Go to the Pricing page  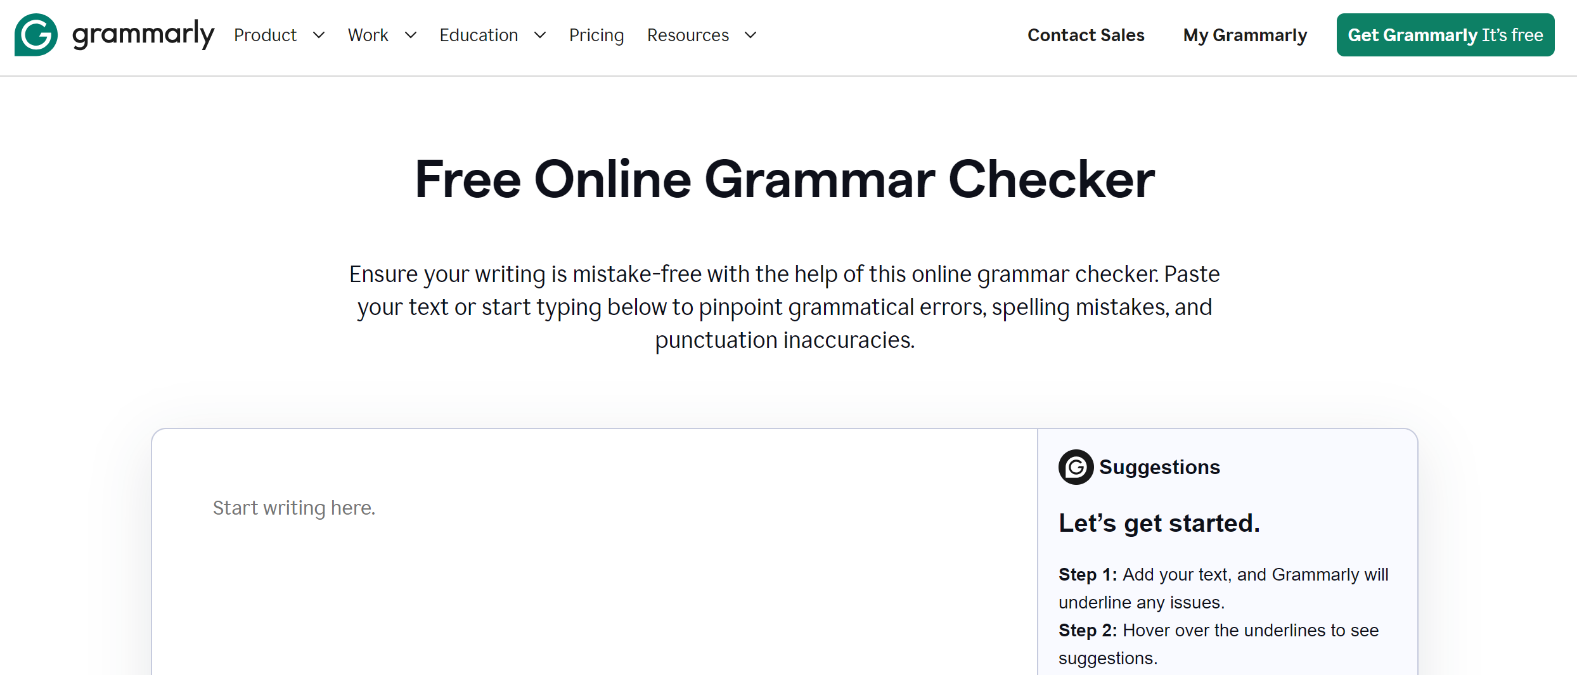point(596,35)
